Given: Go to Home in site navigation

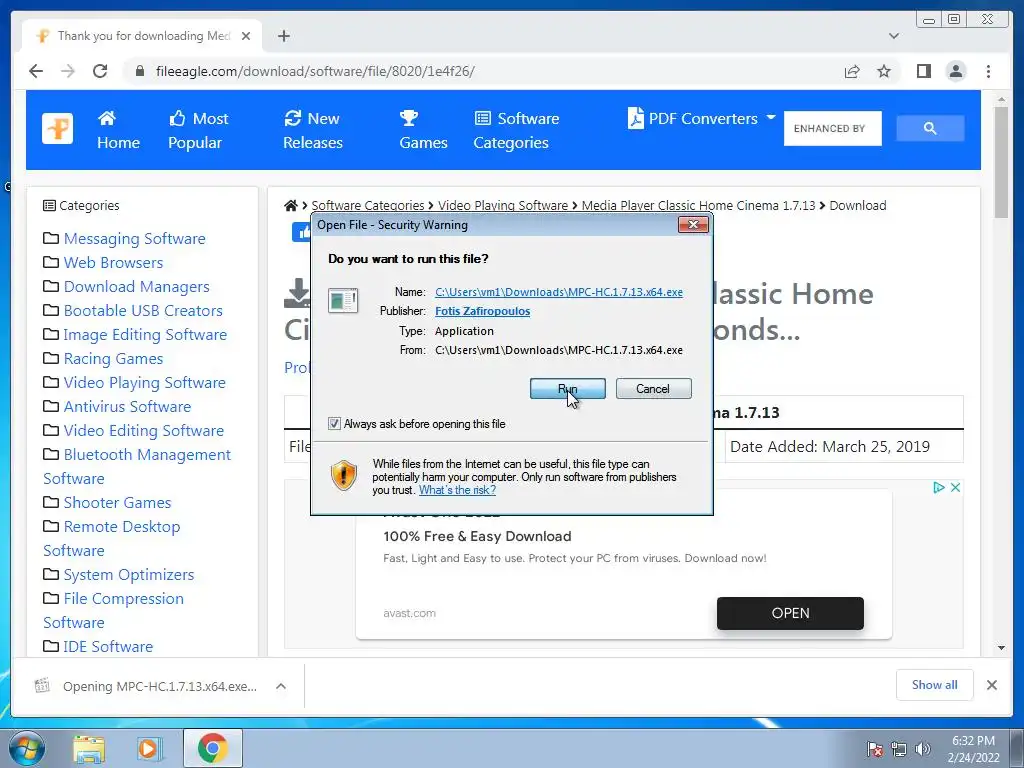Looking at the screenshot, I should pos(118,130).
